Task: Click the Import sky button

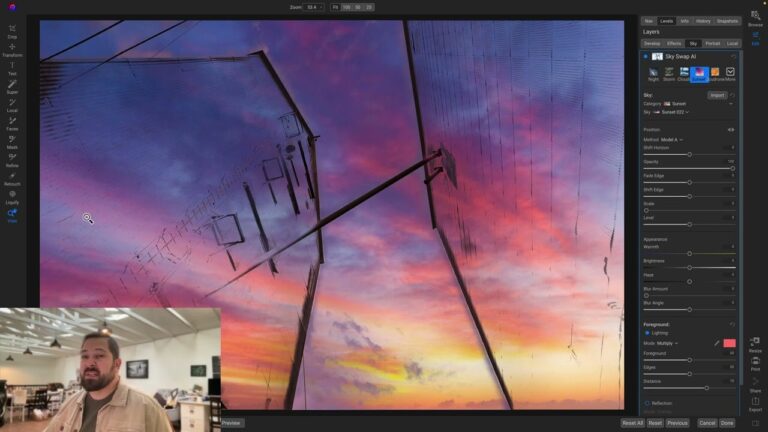Action: click(717, 95)
